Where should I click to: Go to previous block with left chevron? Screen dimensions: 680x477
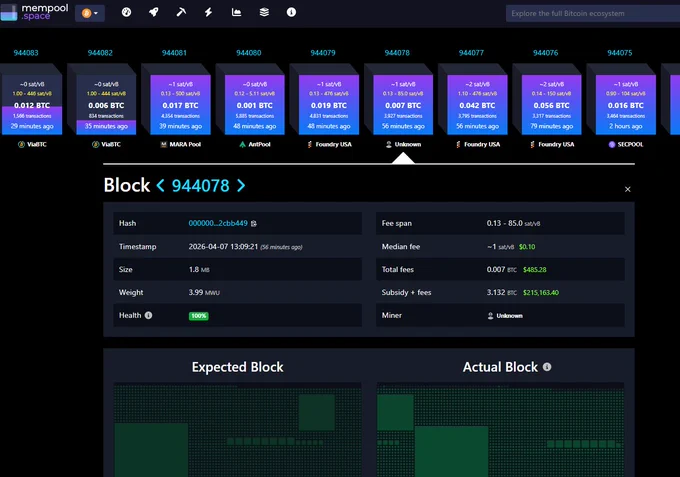(160, 186)
